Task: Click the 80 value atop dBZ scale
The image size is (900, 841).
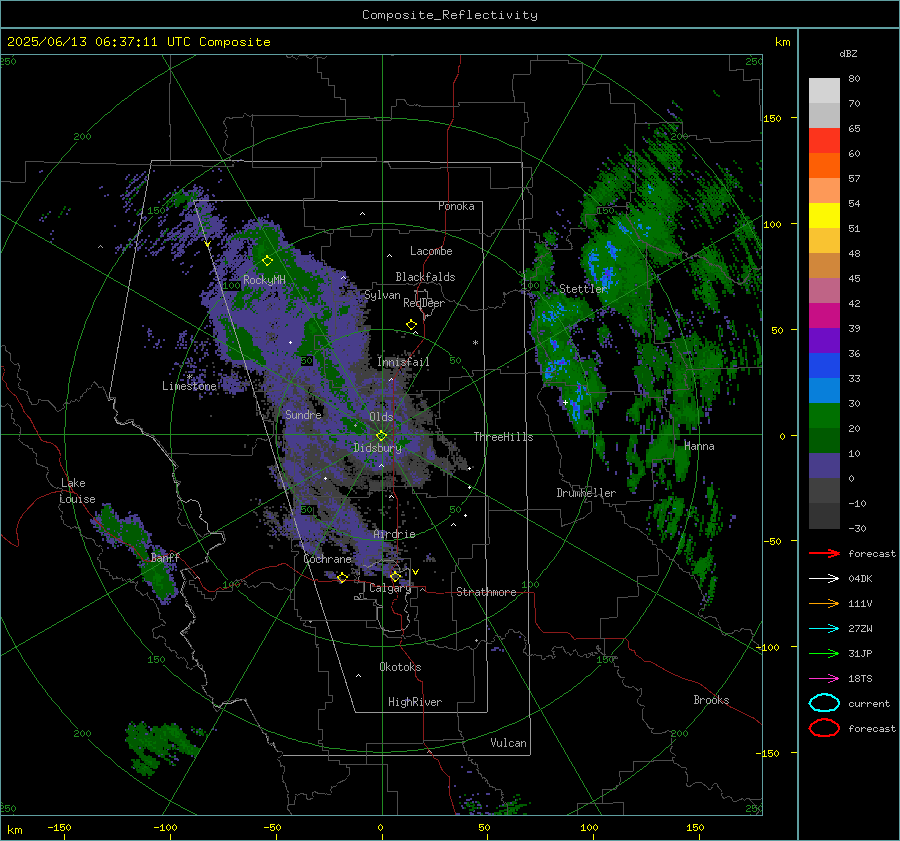Action: (x=854, y=79)
